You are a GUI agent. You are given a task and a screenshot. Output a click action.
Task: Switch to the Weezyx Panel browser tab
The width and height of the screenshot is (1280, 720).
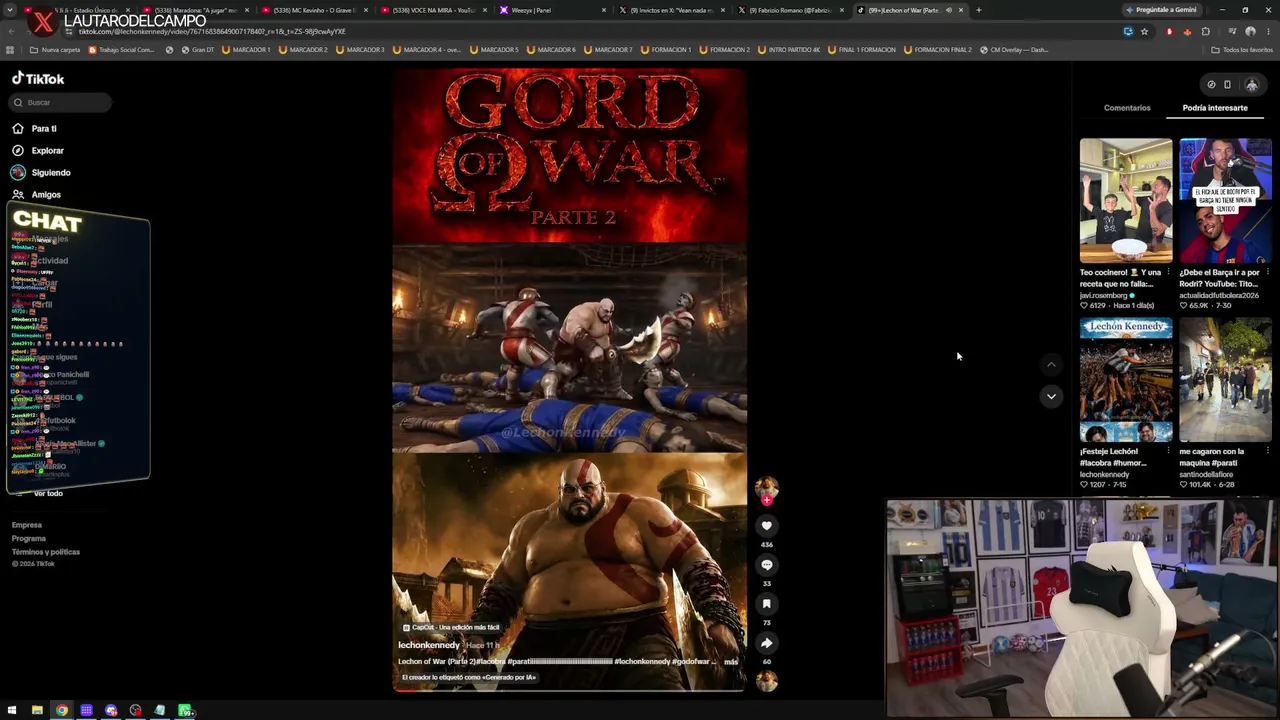[553, 10]
